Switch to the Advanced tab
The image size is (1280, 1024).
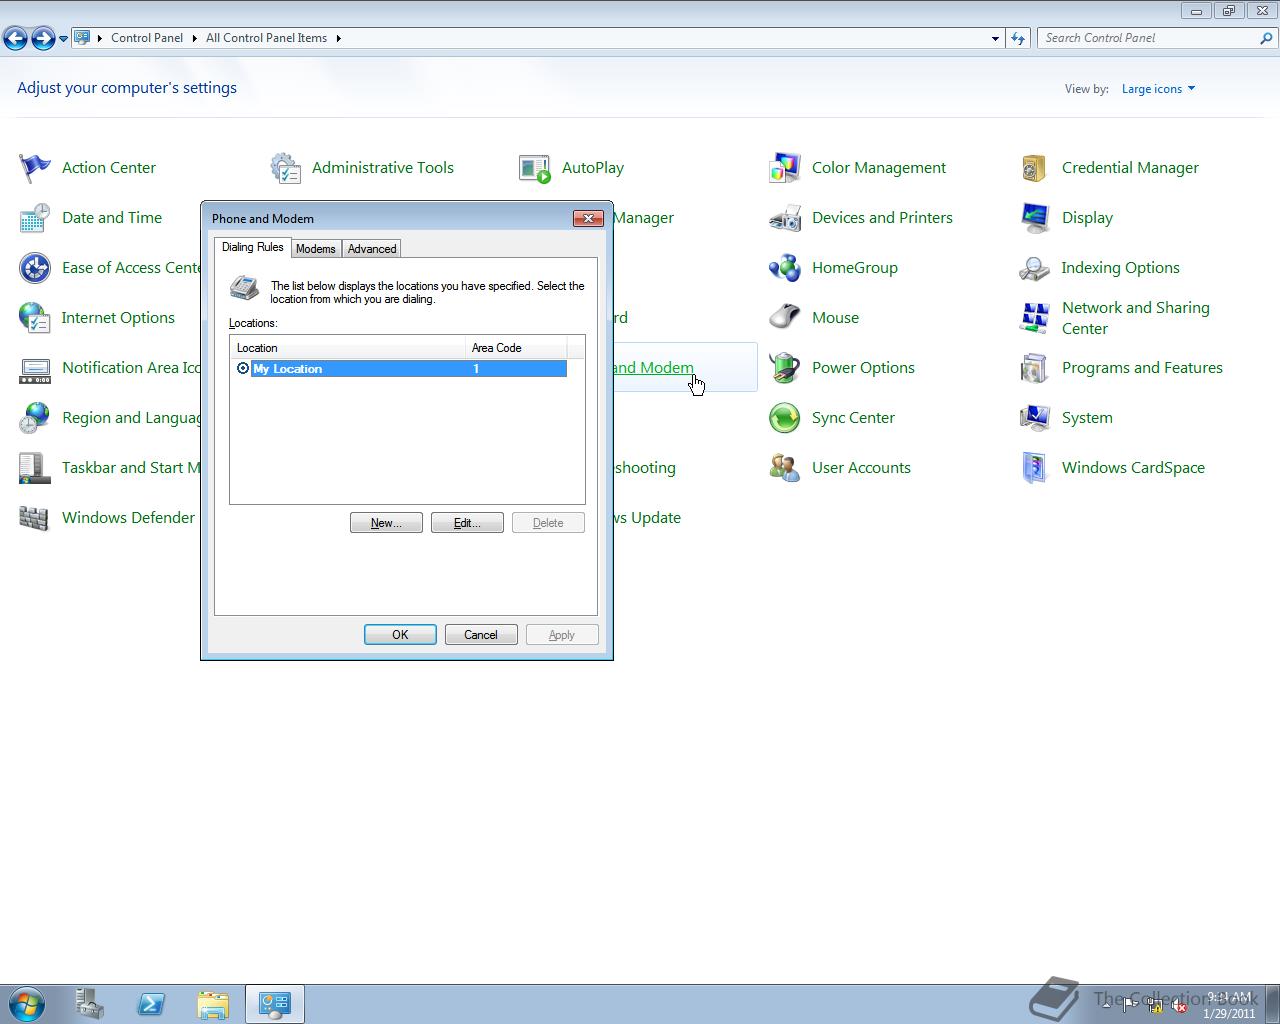[x=371, y=248]
